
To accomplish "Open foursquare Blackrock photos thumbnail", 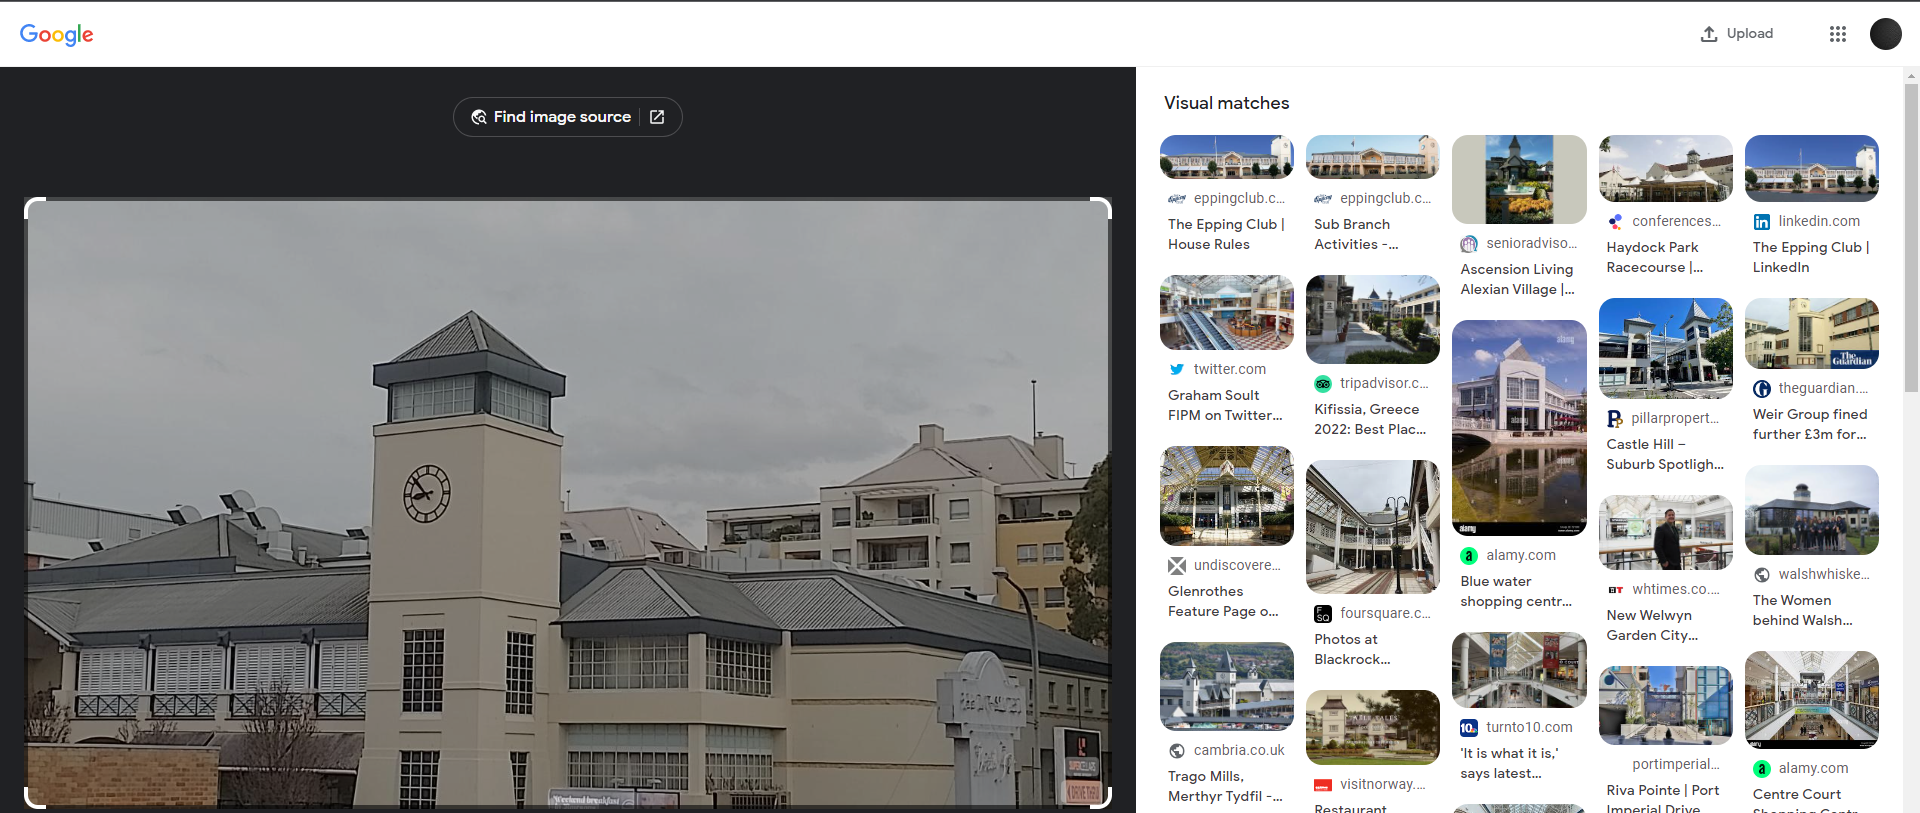I will point(1373,527).
